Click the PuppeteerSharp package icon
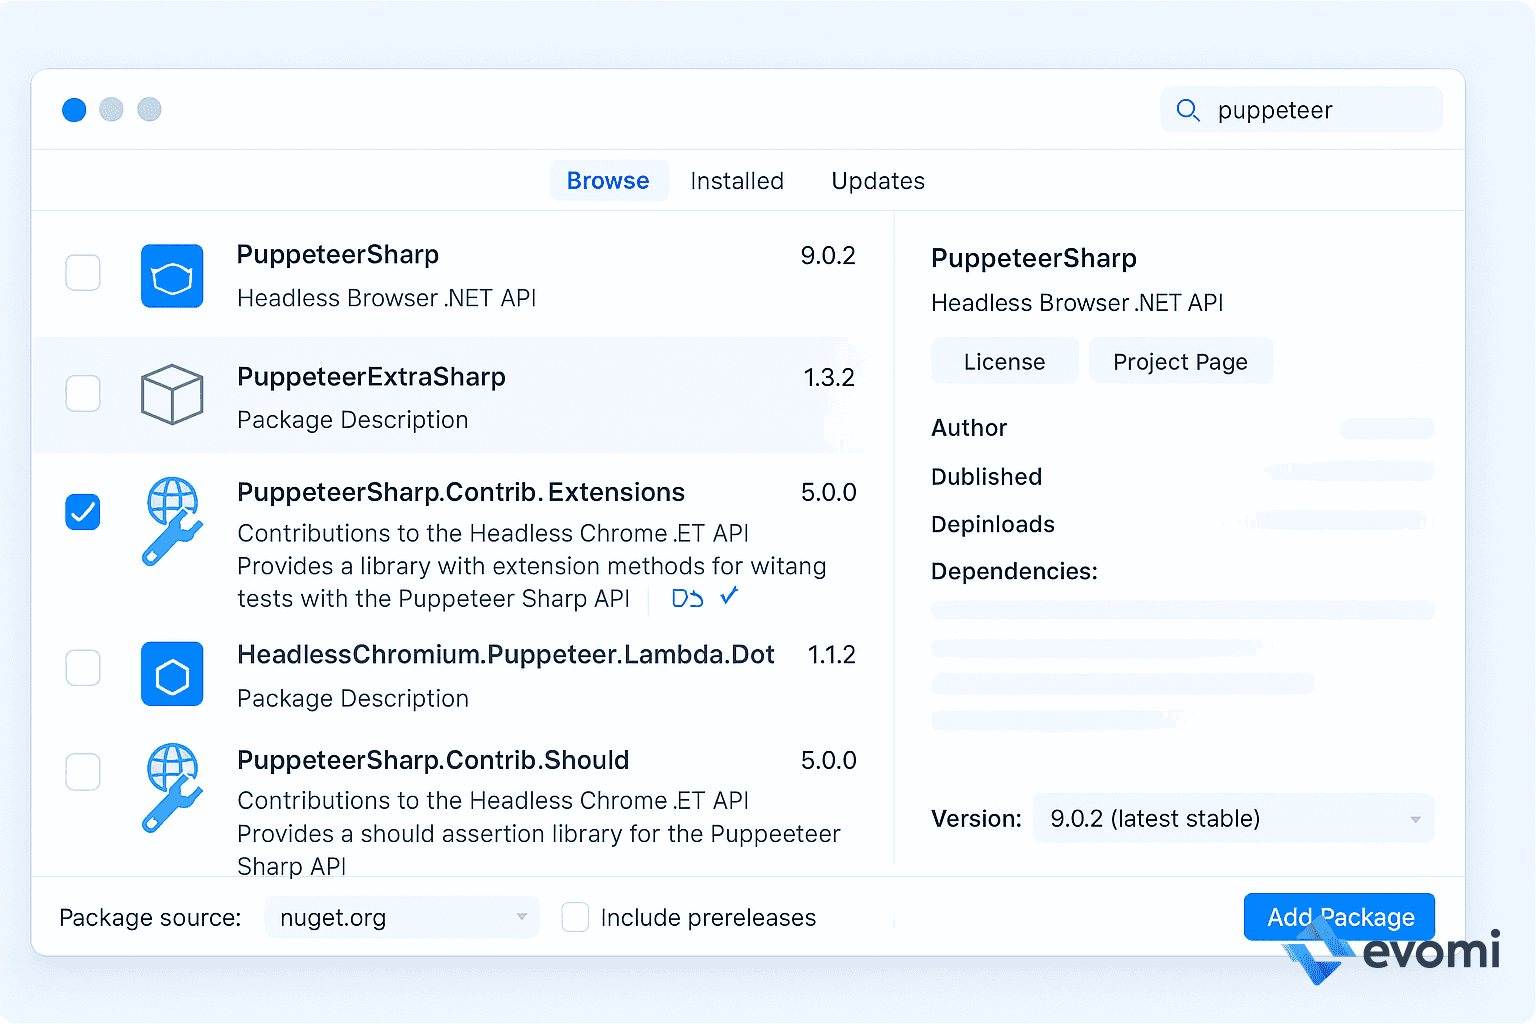This screenshot has height=1024, width=1536. (x=172, y=276)
